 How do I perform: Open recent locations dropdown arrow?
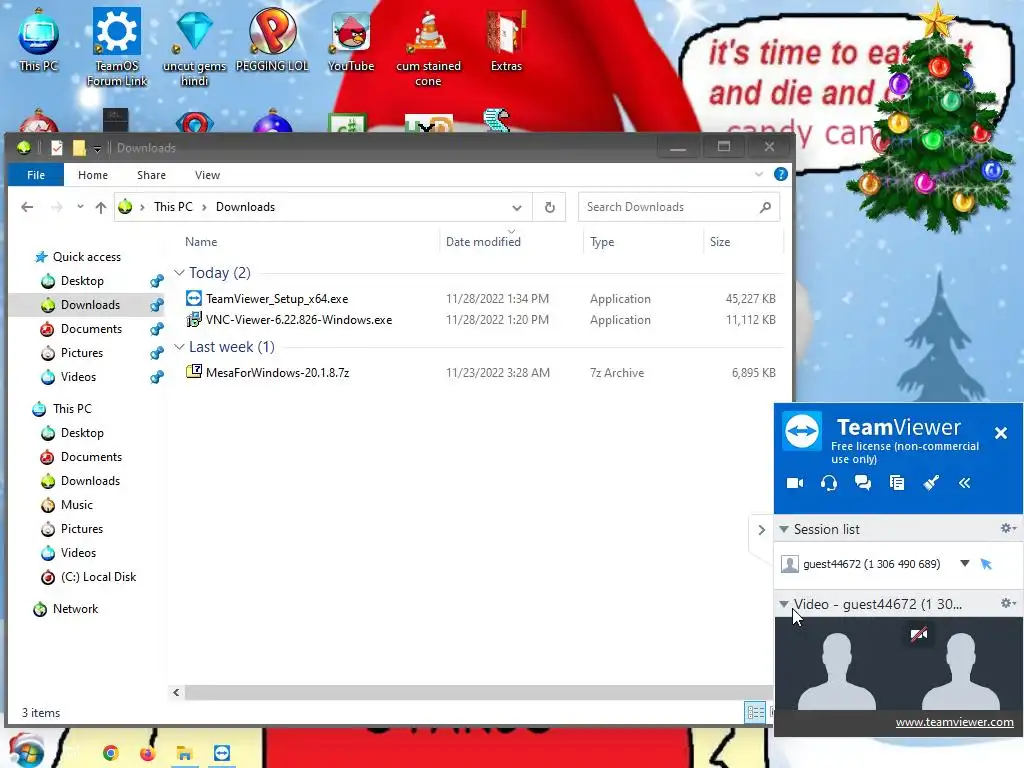(x=80, y=206)
